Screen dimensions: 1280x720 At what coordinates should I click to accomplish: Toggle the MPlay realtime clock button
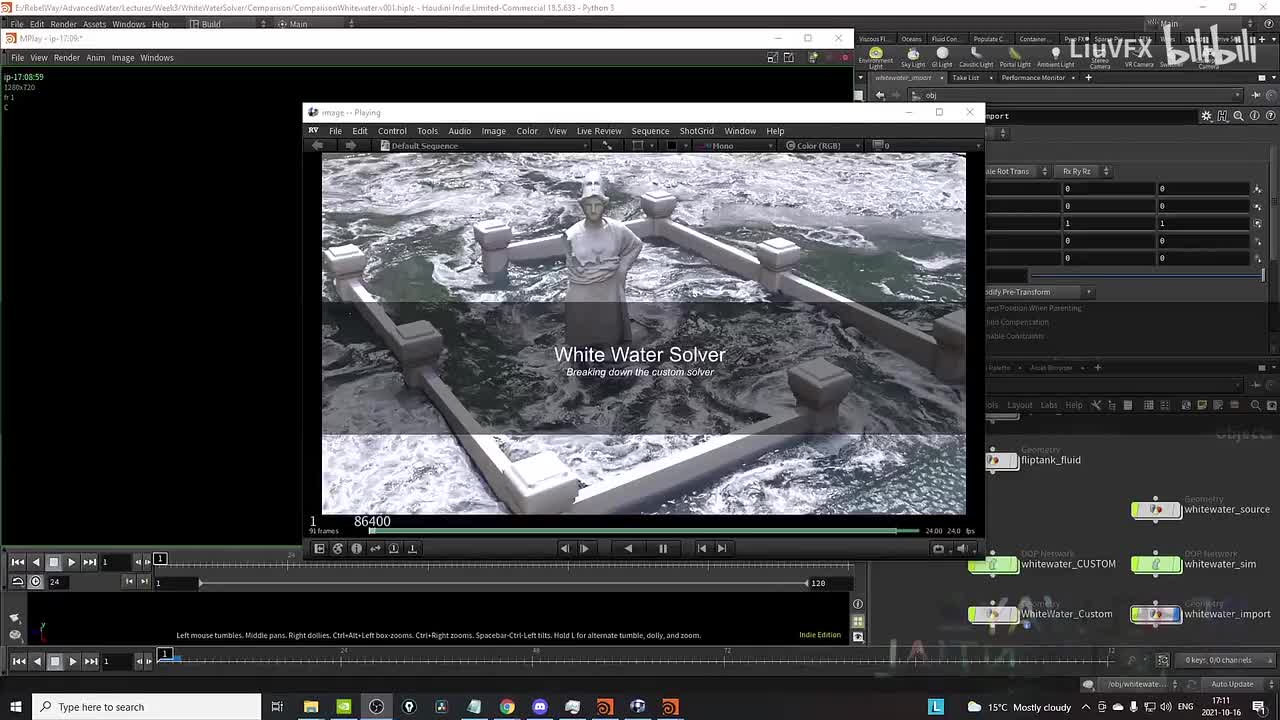(36, 582)
